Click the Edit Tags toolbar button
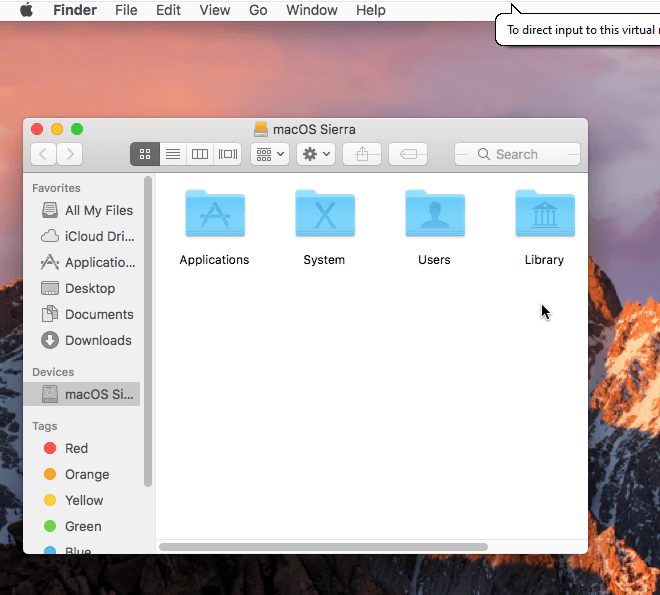This screenshot has width=660, height=595. (x=408, y=154)
